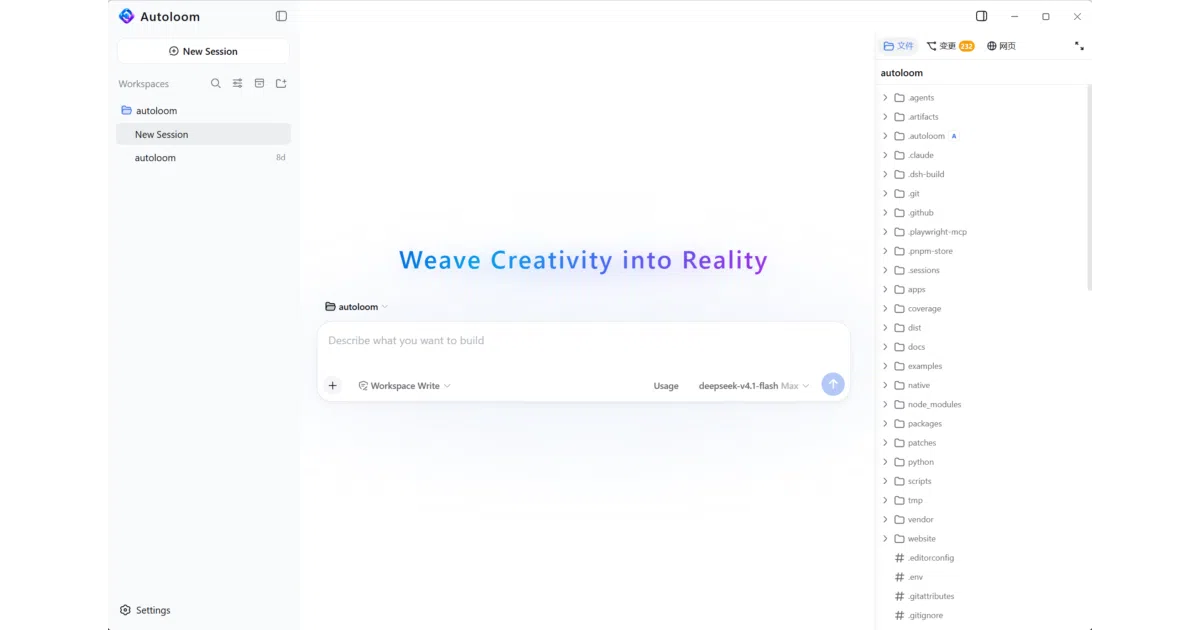Screen dimensions: 1200x630
Task: Switch to the 变更 changes tab
Action: coord(950,46)
